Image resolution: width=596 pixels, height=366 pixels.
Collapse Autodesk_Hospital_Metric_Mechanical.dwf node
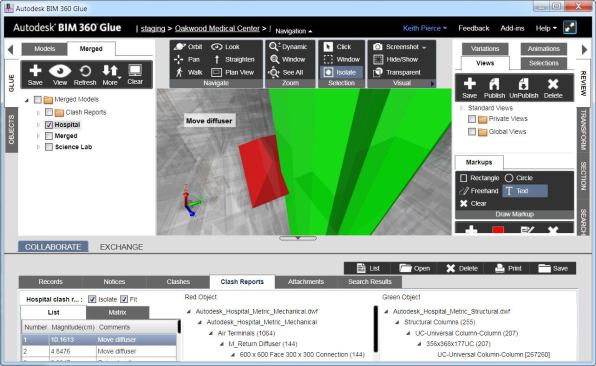(x=189, y=312)
